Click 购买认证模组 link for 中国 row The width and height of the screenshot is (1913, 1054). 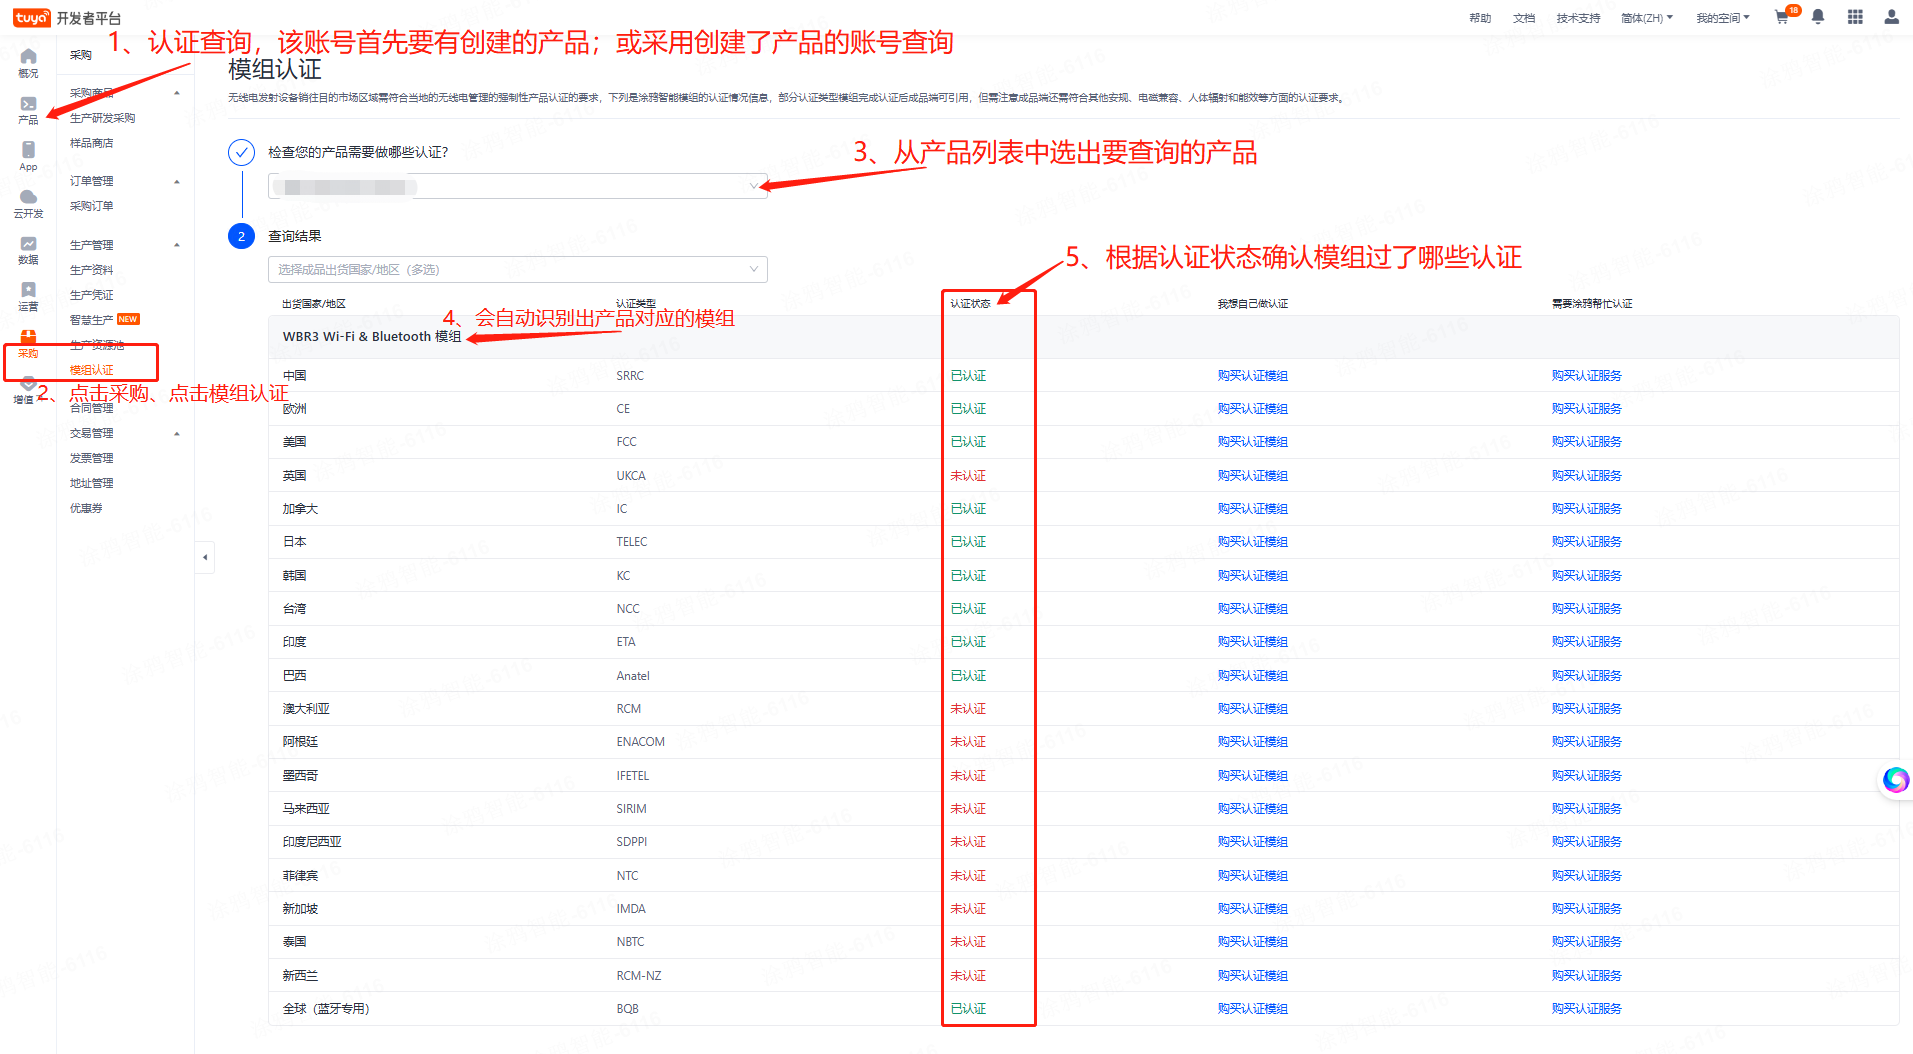1252,376
